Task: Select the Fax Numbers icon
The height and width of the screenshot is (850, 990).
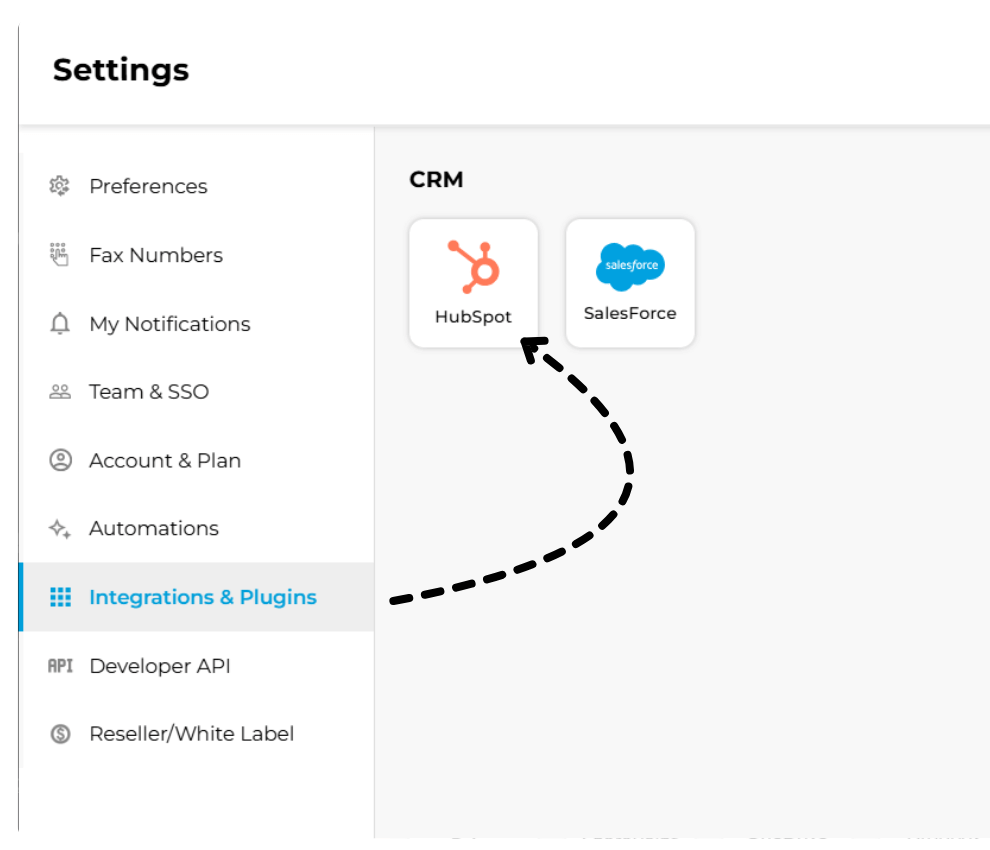Action: point(59,255)
